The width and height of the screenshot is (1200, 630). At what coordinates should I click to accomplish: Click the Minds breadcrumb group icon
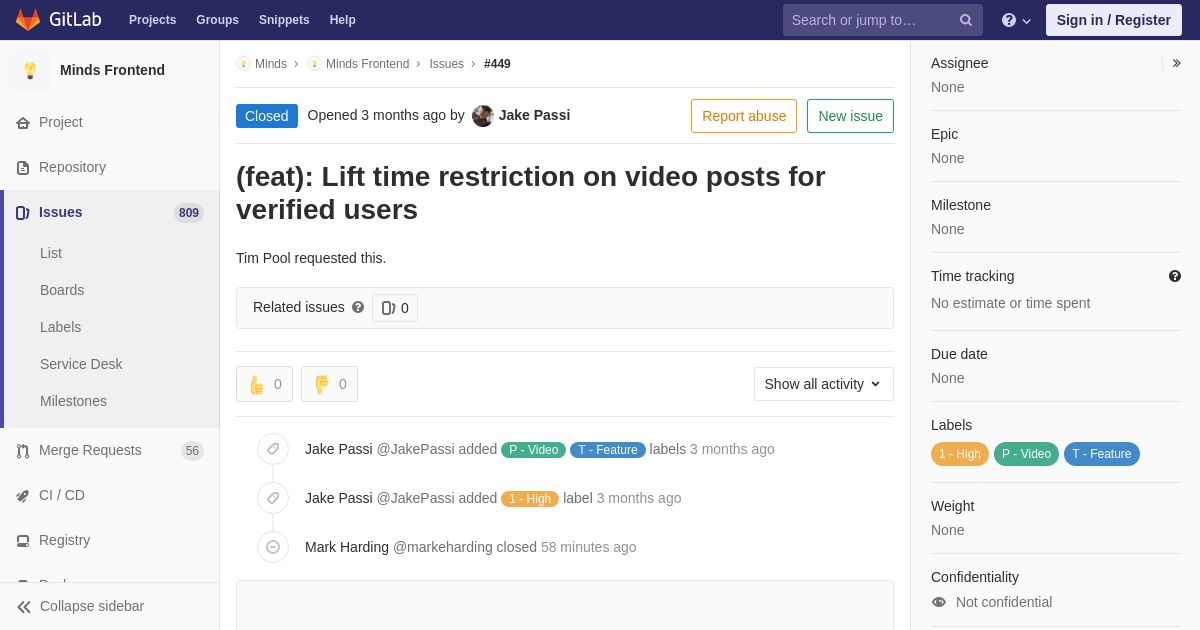[x=243, y=64]
